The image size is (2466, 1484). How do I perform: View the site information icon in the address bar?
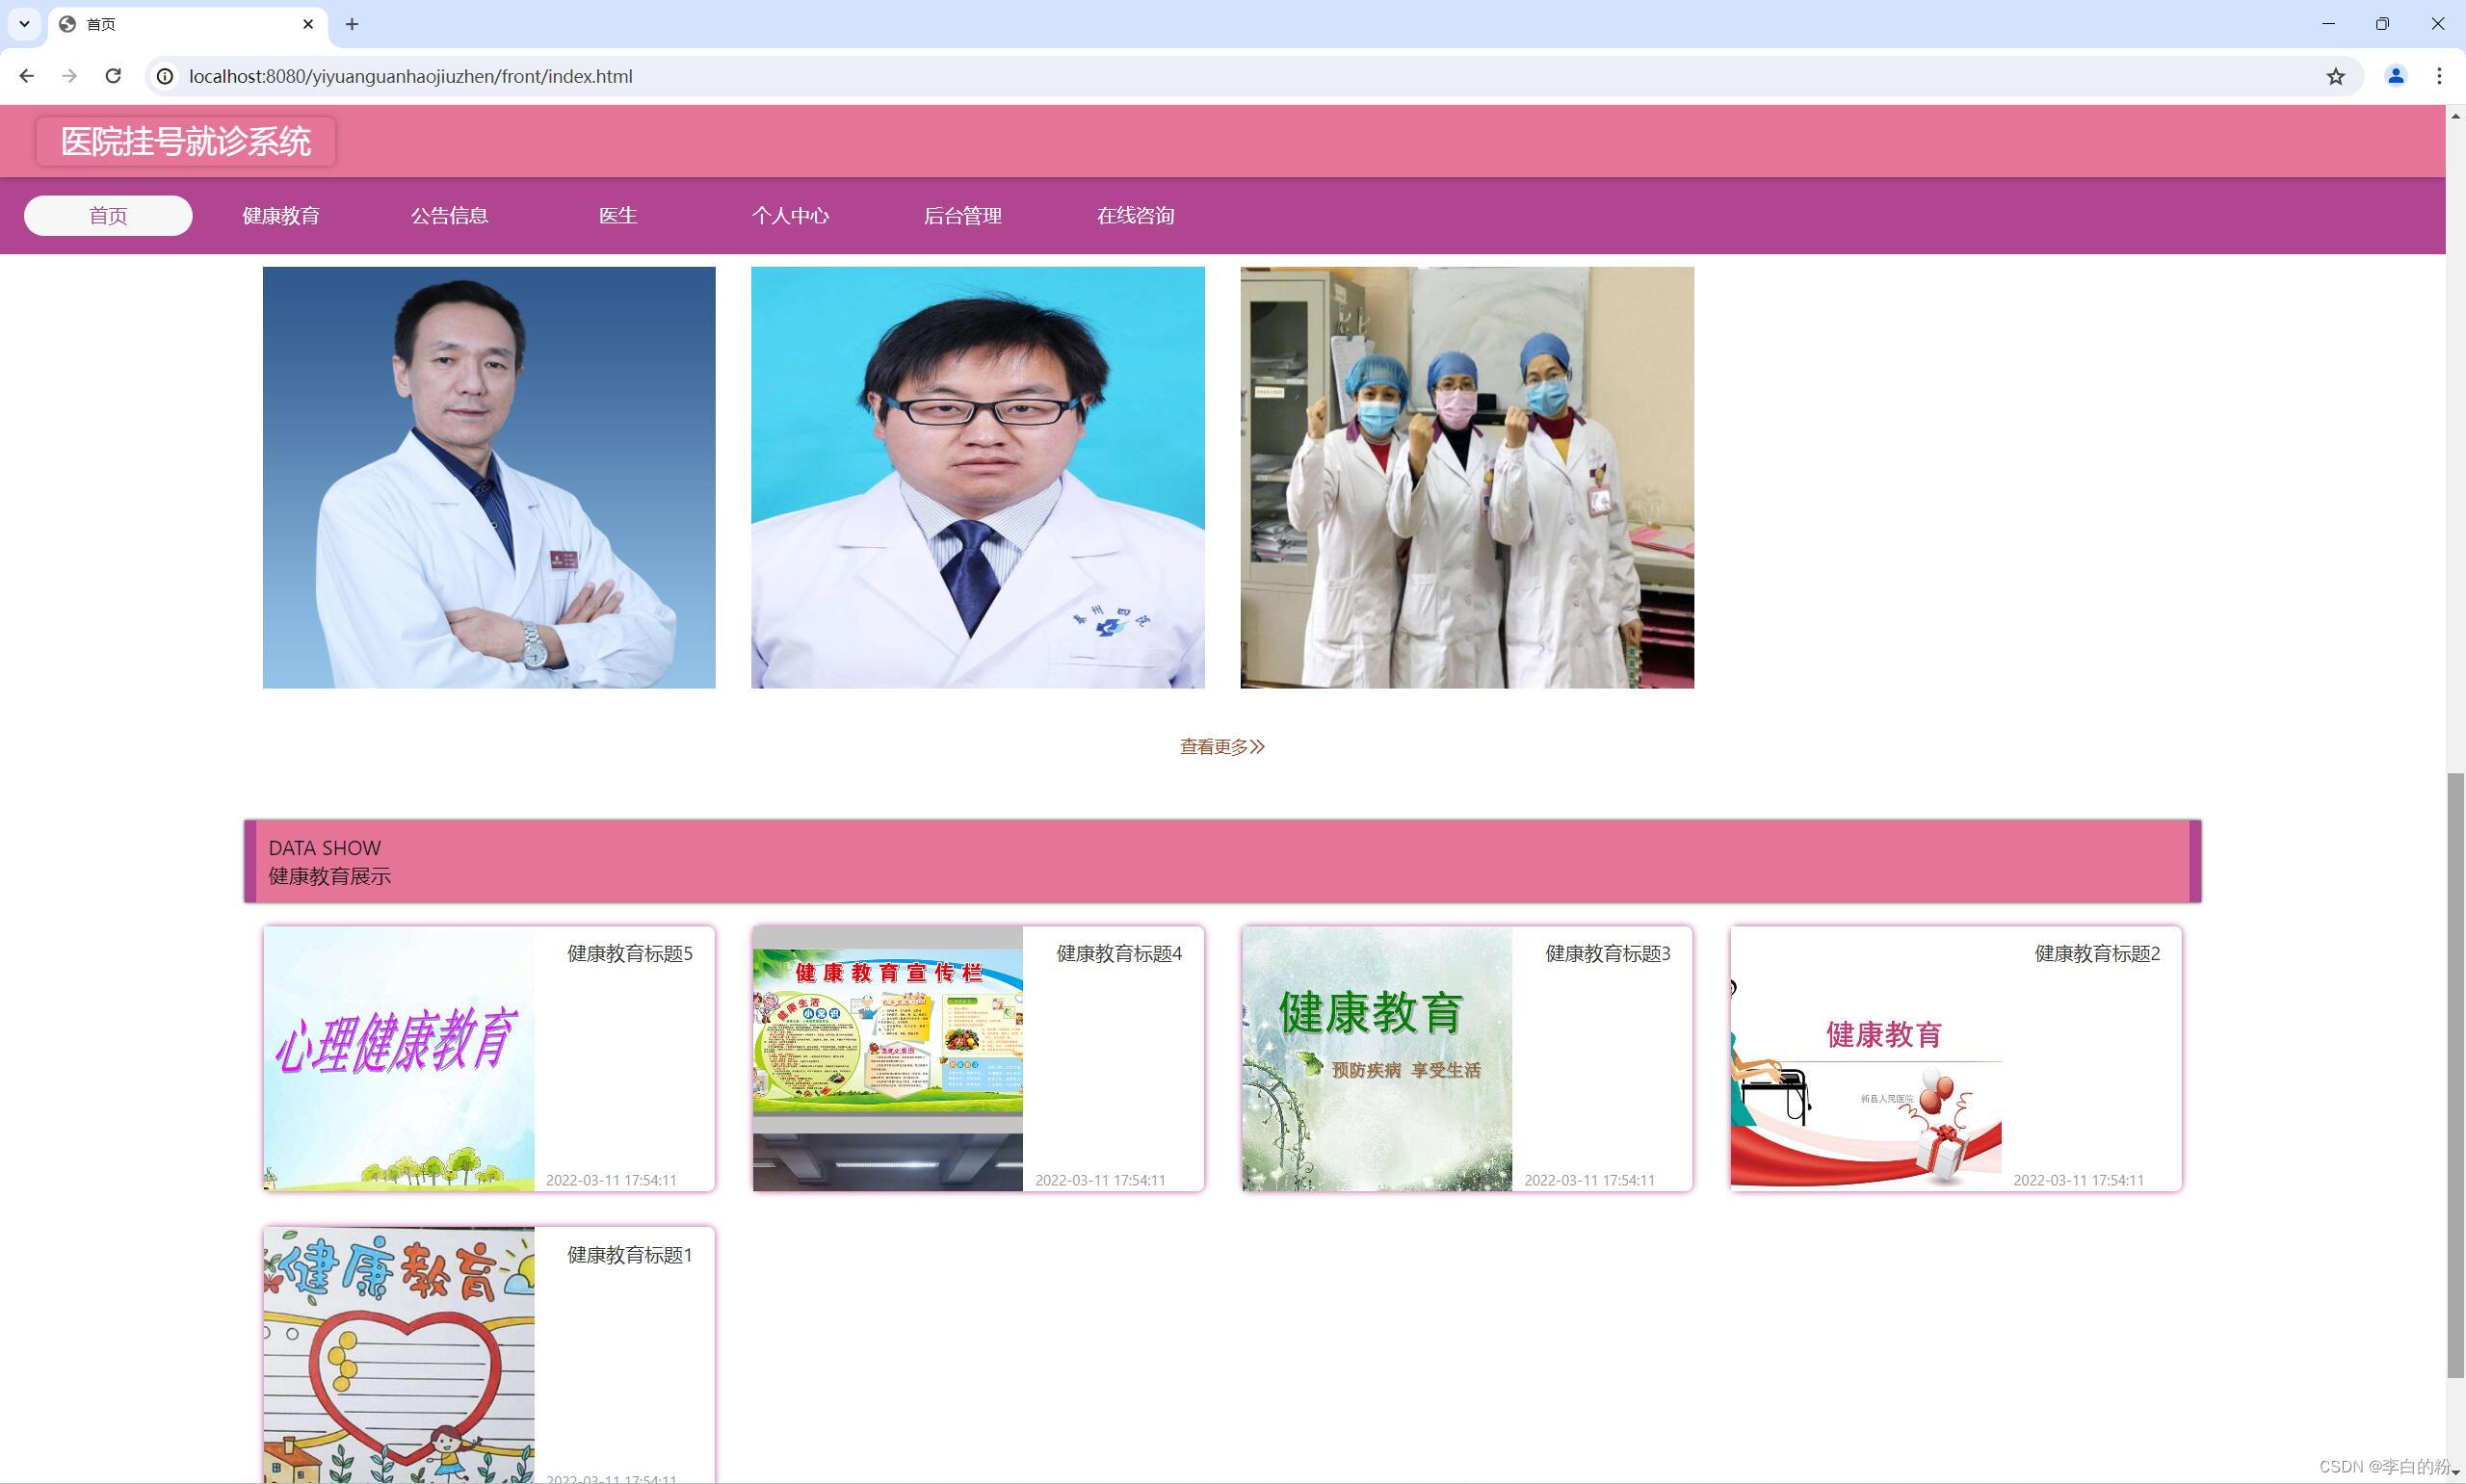[x=165, y=76]
